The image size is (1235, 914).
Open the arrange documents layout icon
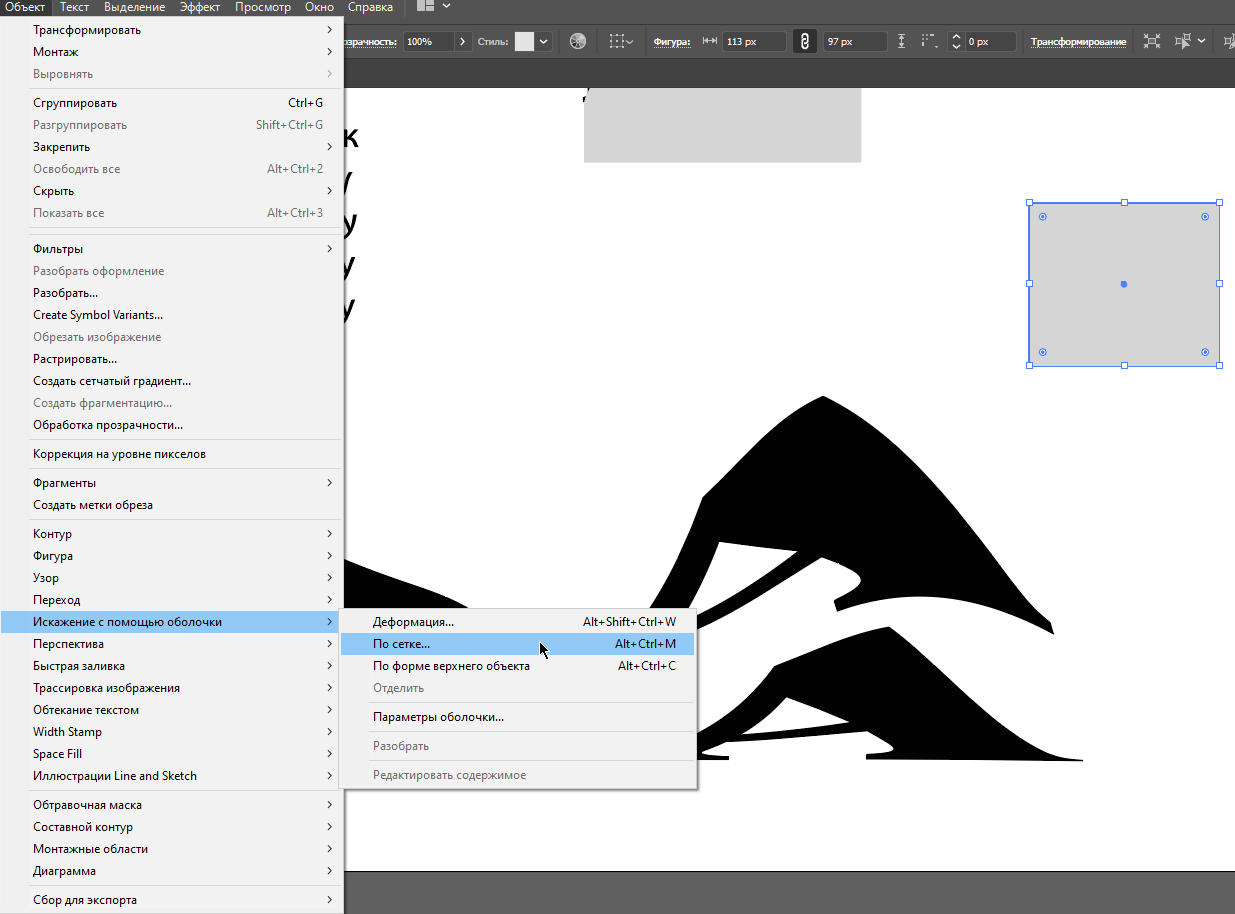426,7
